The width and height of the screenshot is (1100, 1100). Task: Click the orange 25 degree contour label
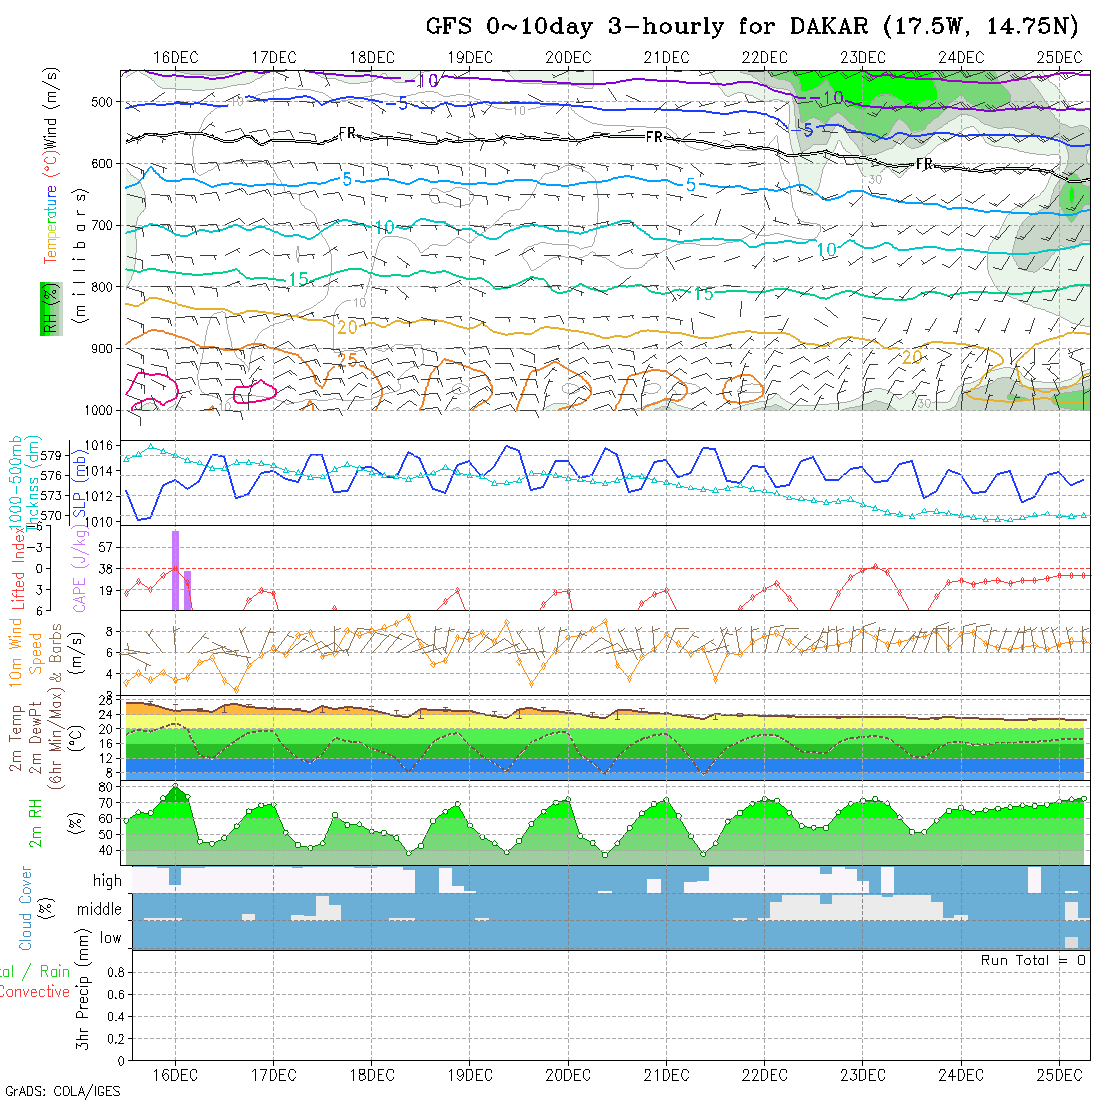(x=348, y=360)
